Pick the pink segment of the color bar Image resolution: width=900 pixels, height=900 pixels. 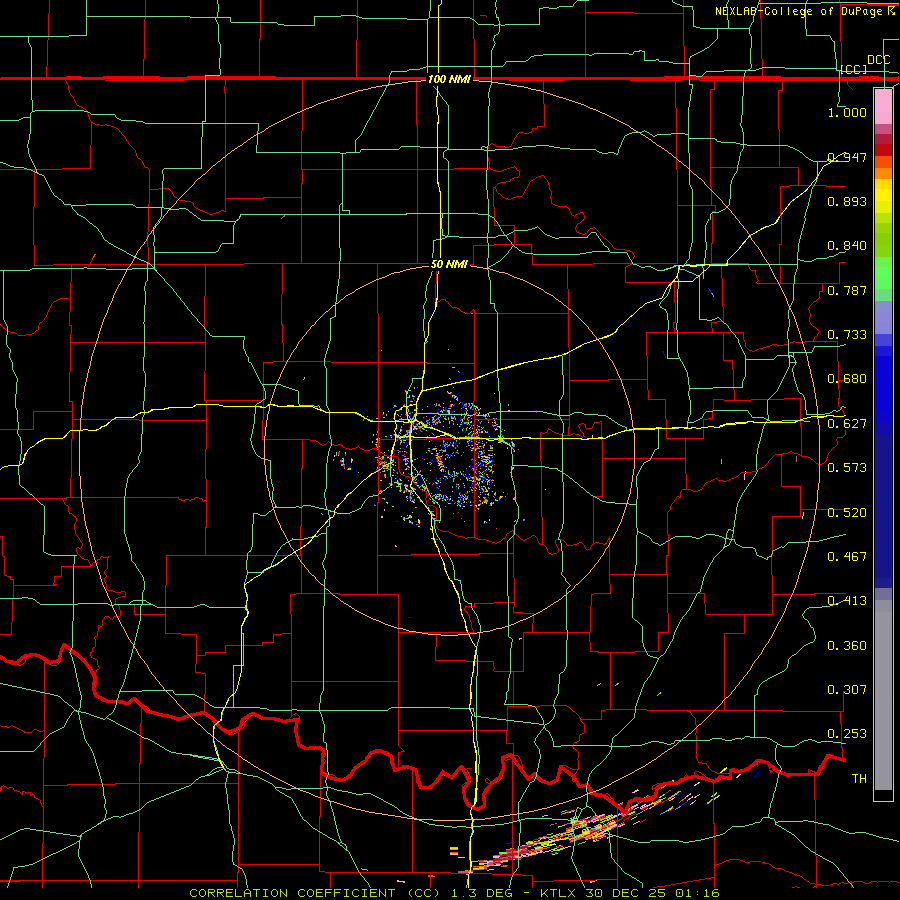click(883, 106)
